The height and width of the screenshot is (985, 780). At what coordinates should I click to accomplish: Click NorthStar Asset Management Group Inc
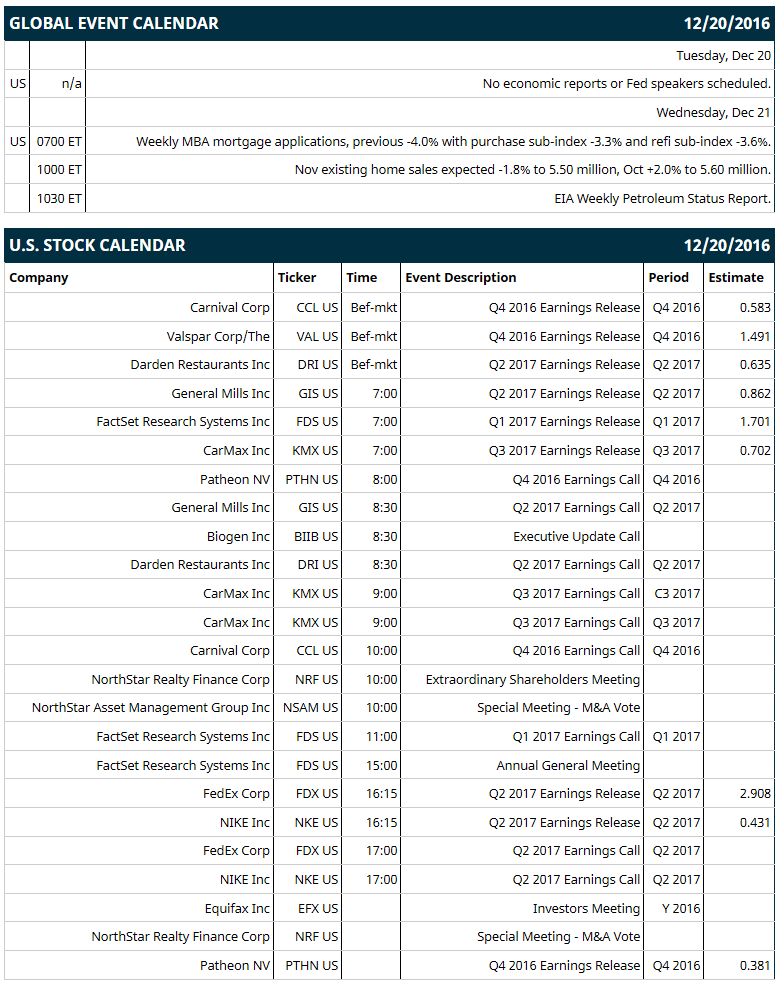click(x=151, y=708)
